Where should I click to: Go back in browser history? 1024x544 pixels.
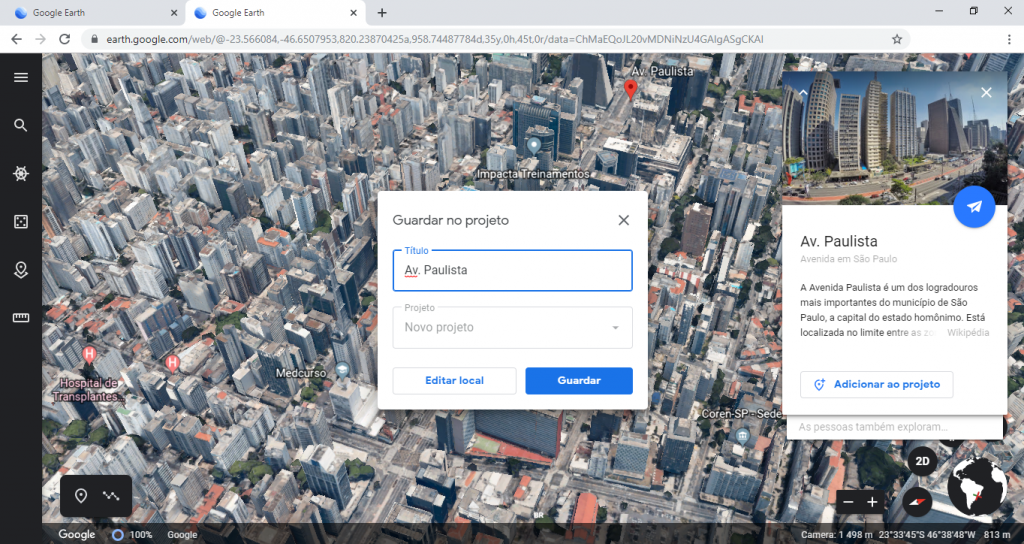click(x=17, y=39)
